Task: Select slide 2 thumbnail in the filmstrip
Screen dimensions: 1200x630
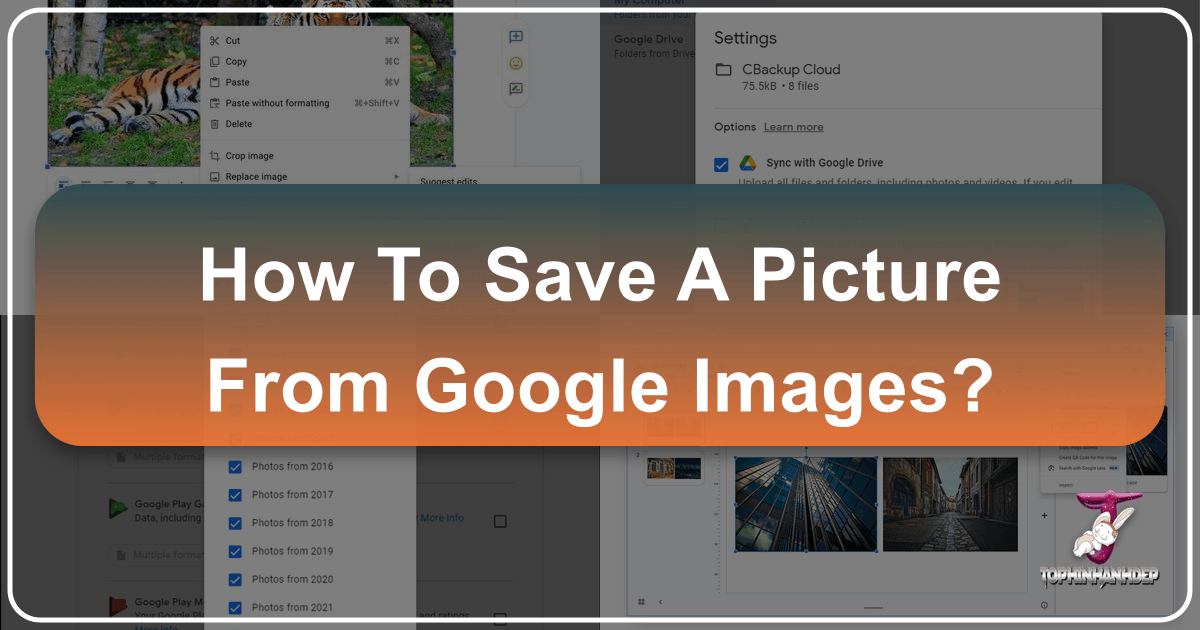Action: tap(672, 467)
